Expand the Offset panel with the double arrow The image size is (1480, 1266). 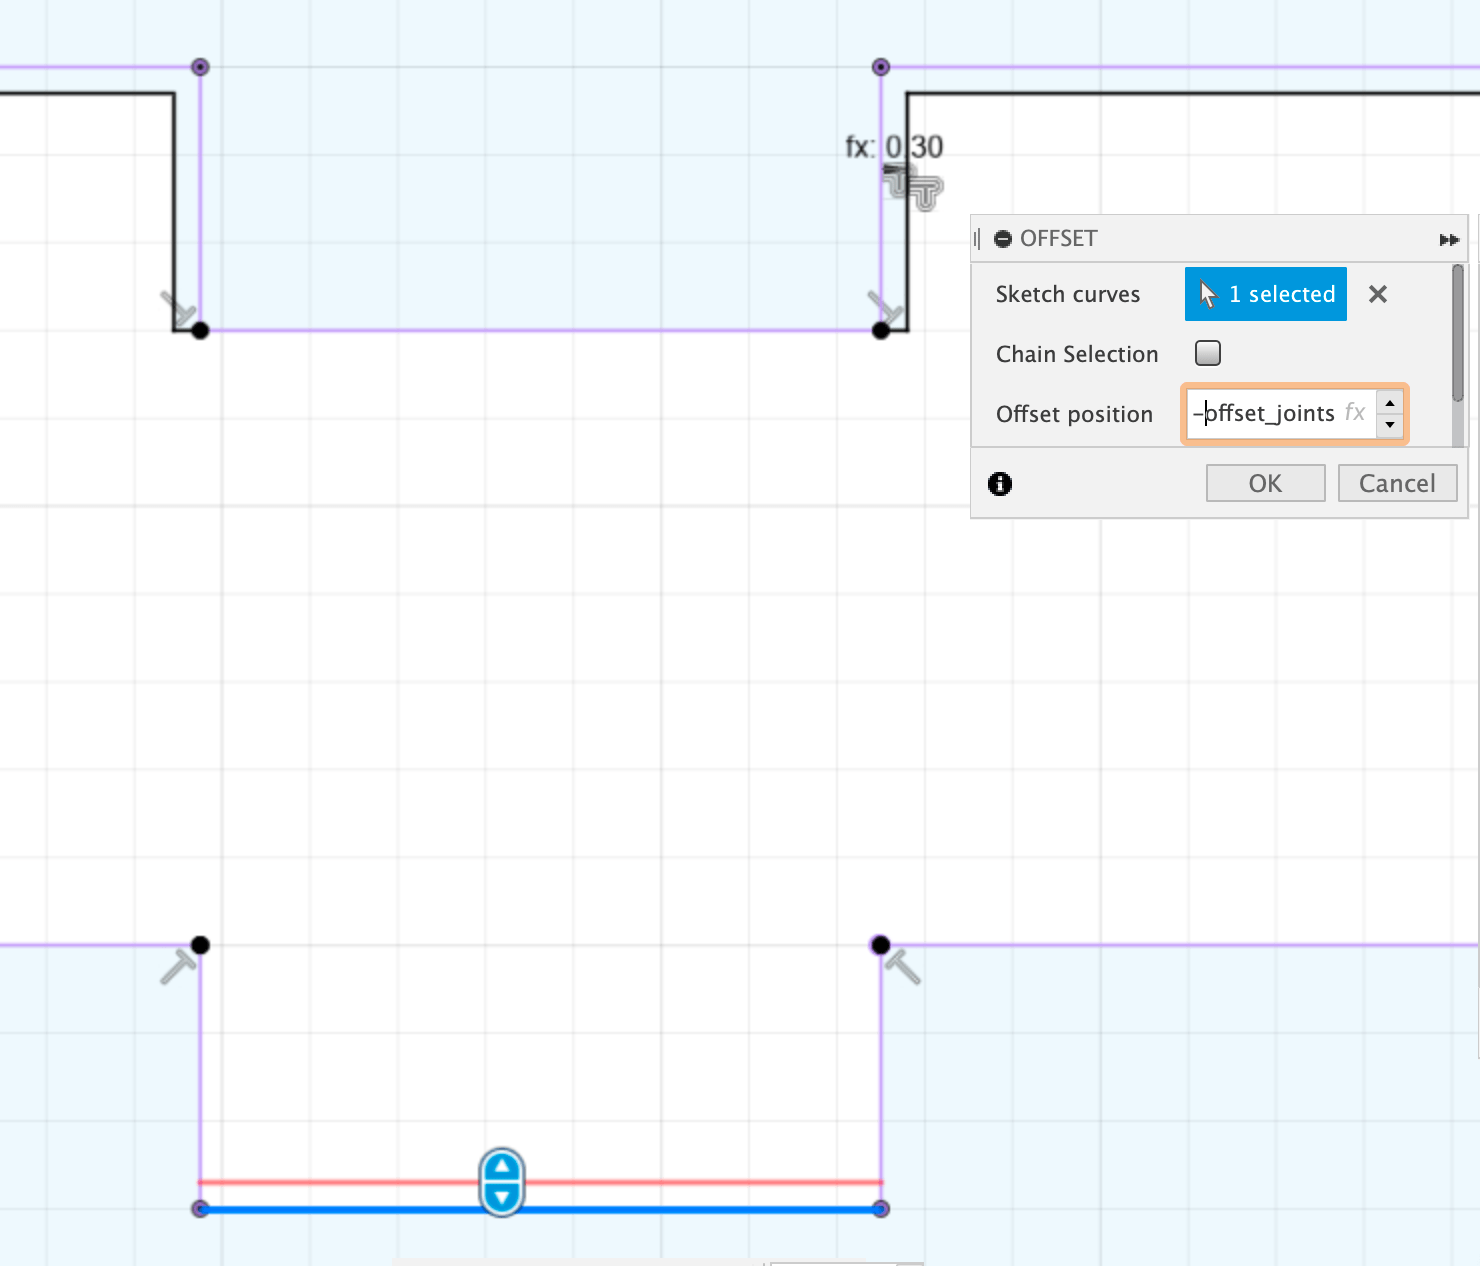coord(1449,240)
